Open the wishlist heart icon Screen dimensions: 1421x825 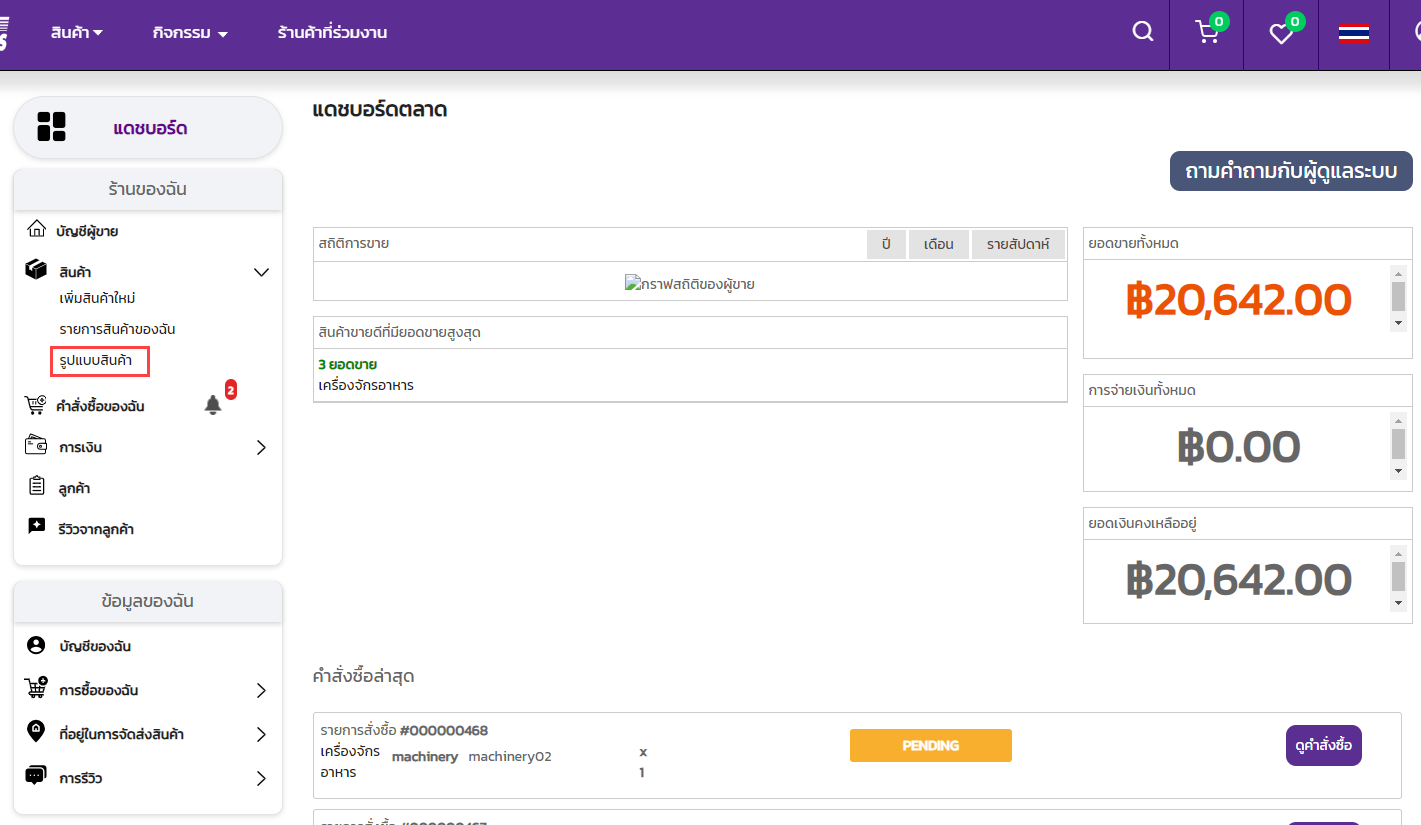[1281, 34]
